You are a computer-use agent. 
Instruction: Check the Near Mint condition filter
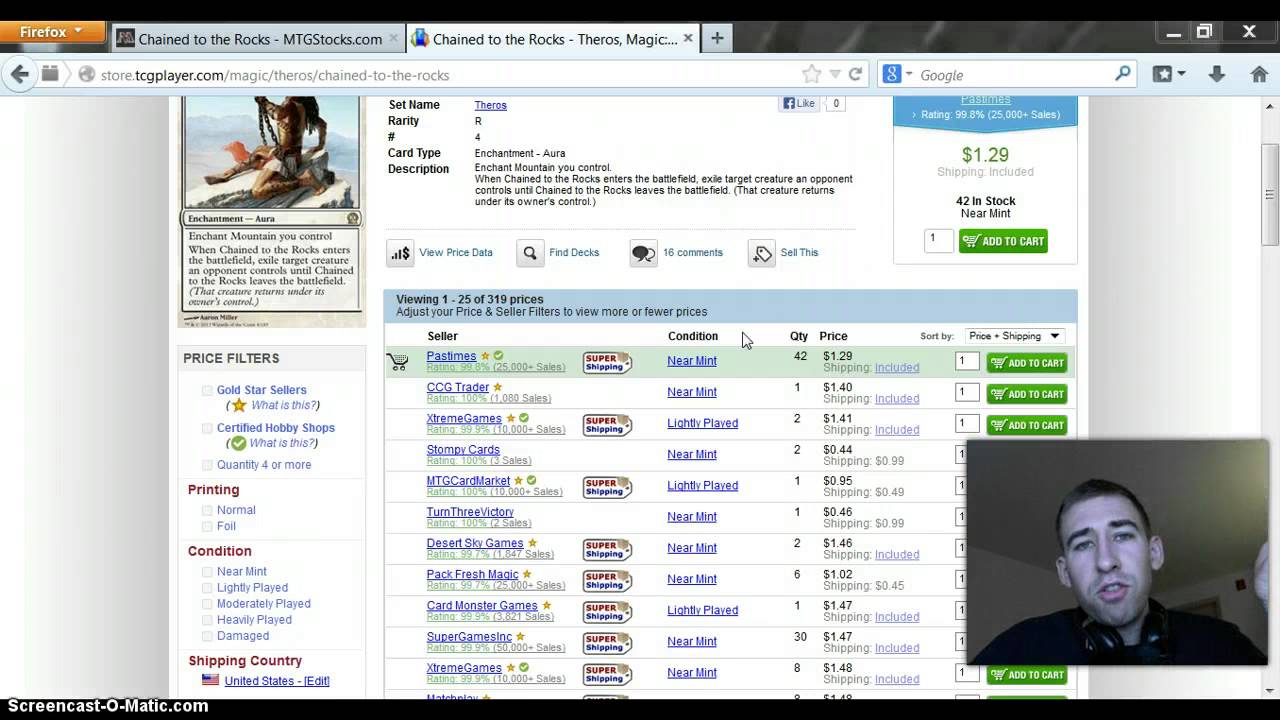(x=207, y=572)
